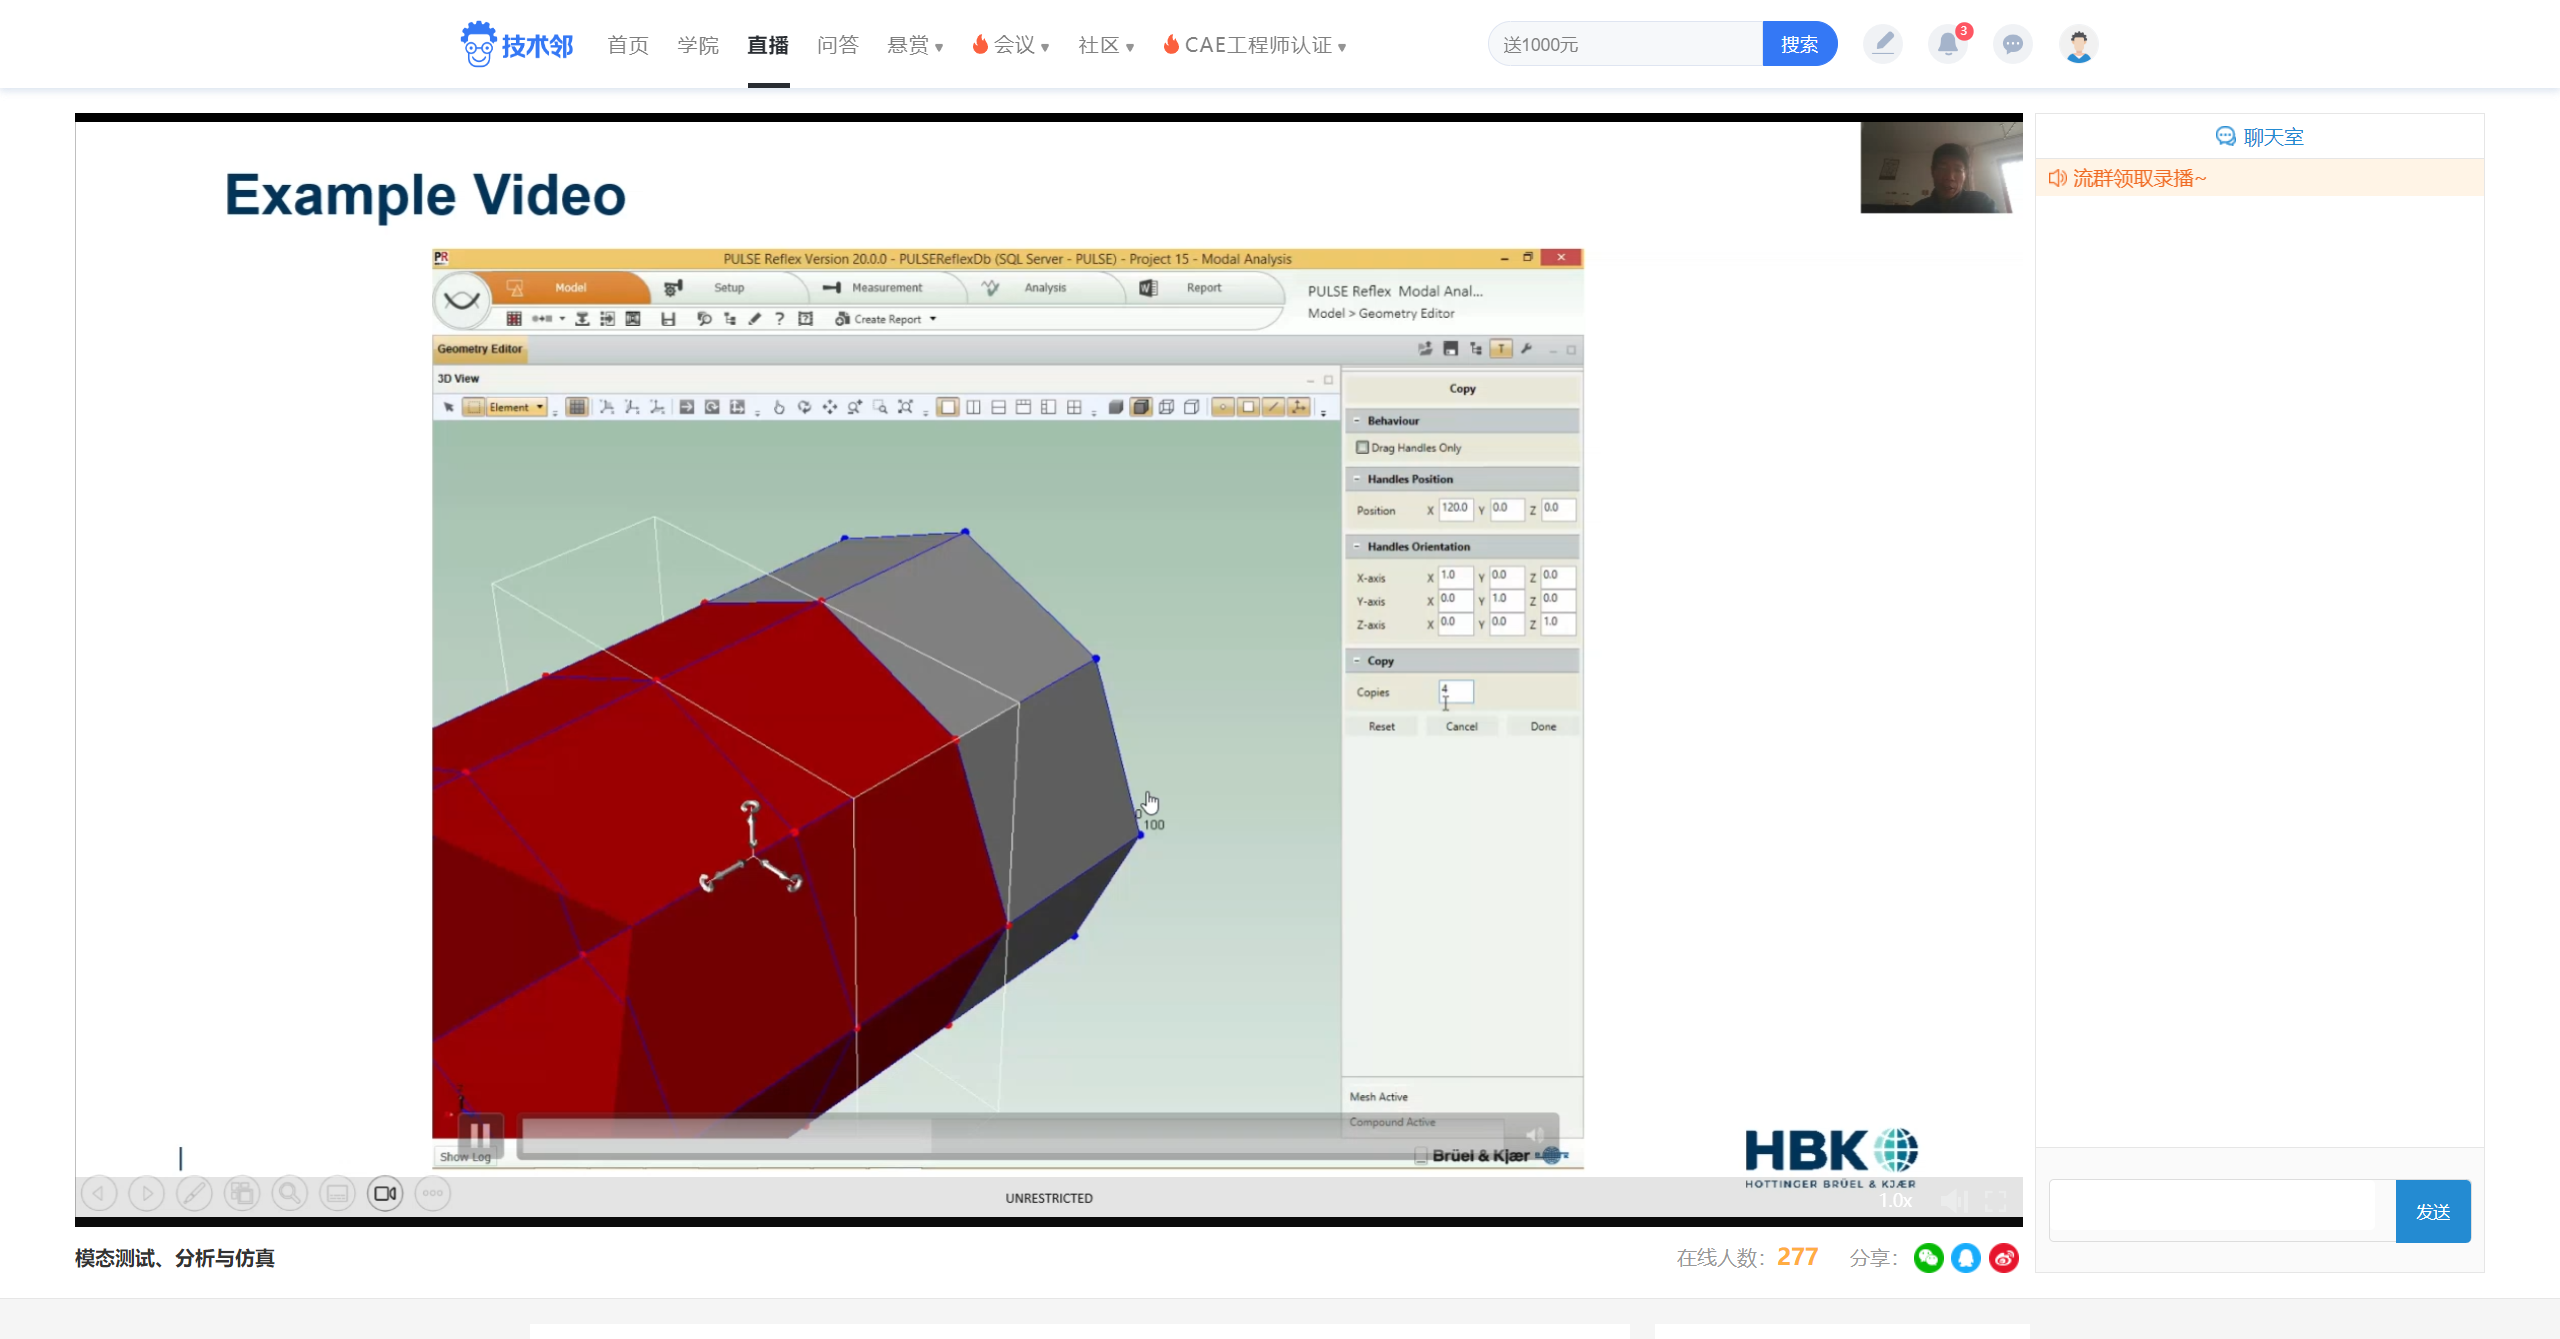Click Cancel in the Copy panel
This screenshot has height=1339, width=2560.
point(1461,727)
